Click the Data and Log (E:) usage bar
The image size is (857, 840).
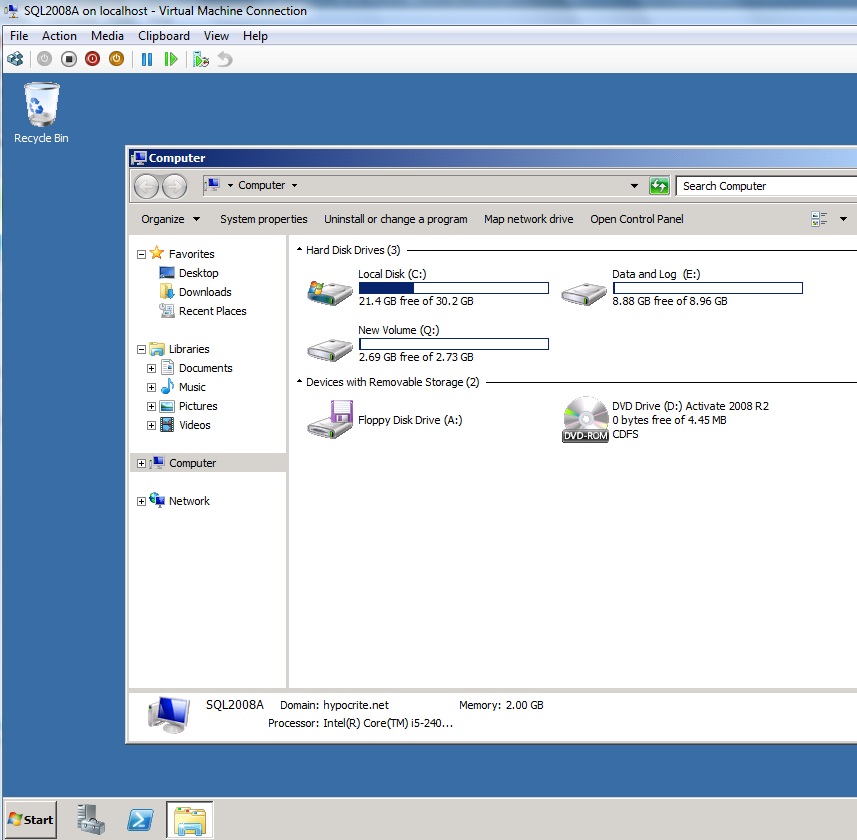pos(708,288)
